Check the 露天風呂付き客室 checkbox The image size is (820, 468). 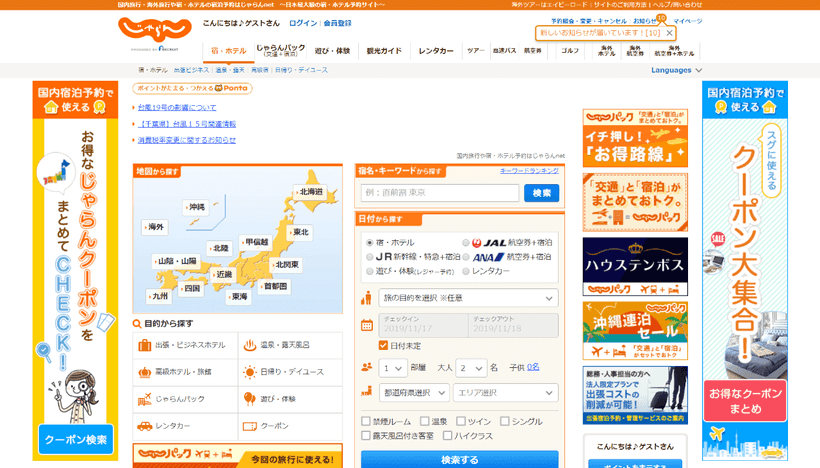tap(366, 436)
